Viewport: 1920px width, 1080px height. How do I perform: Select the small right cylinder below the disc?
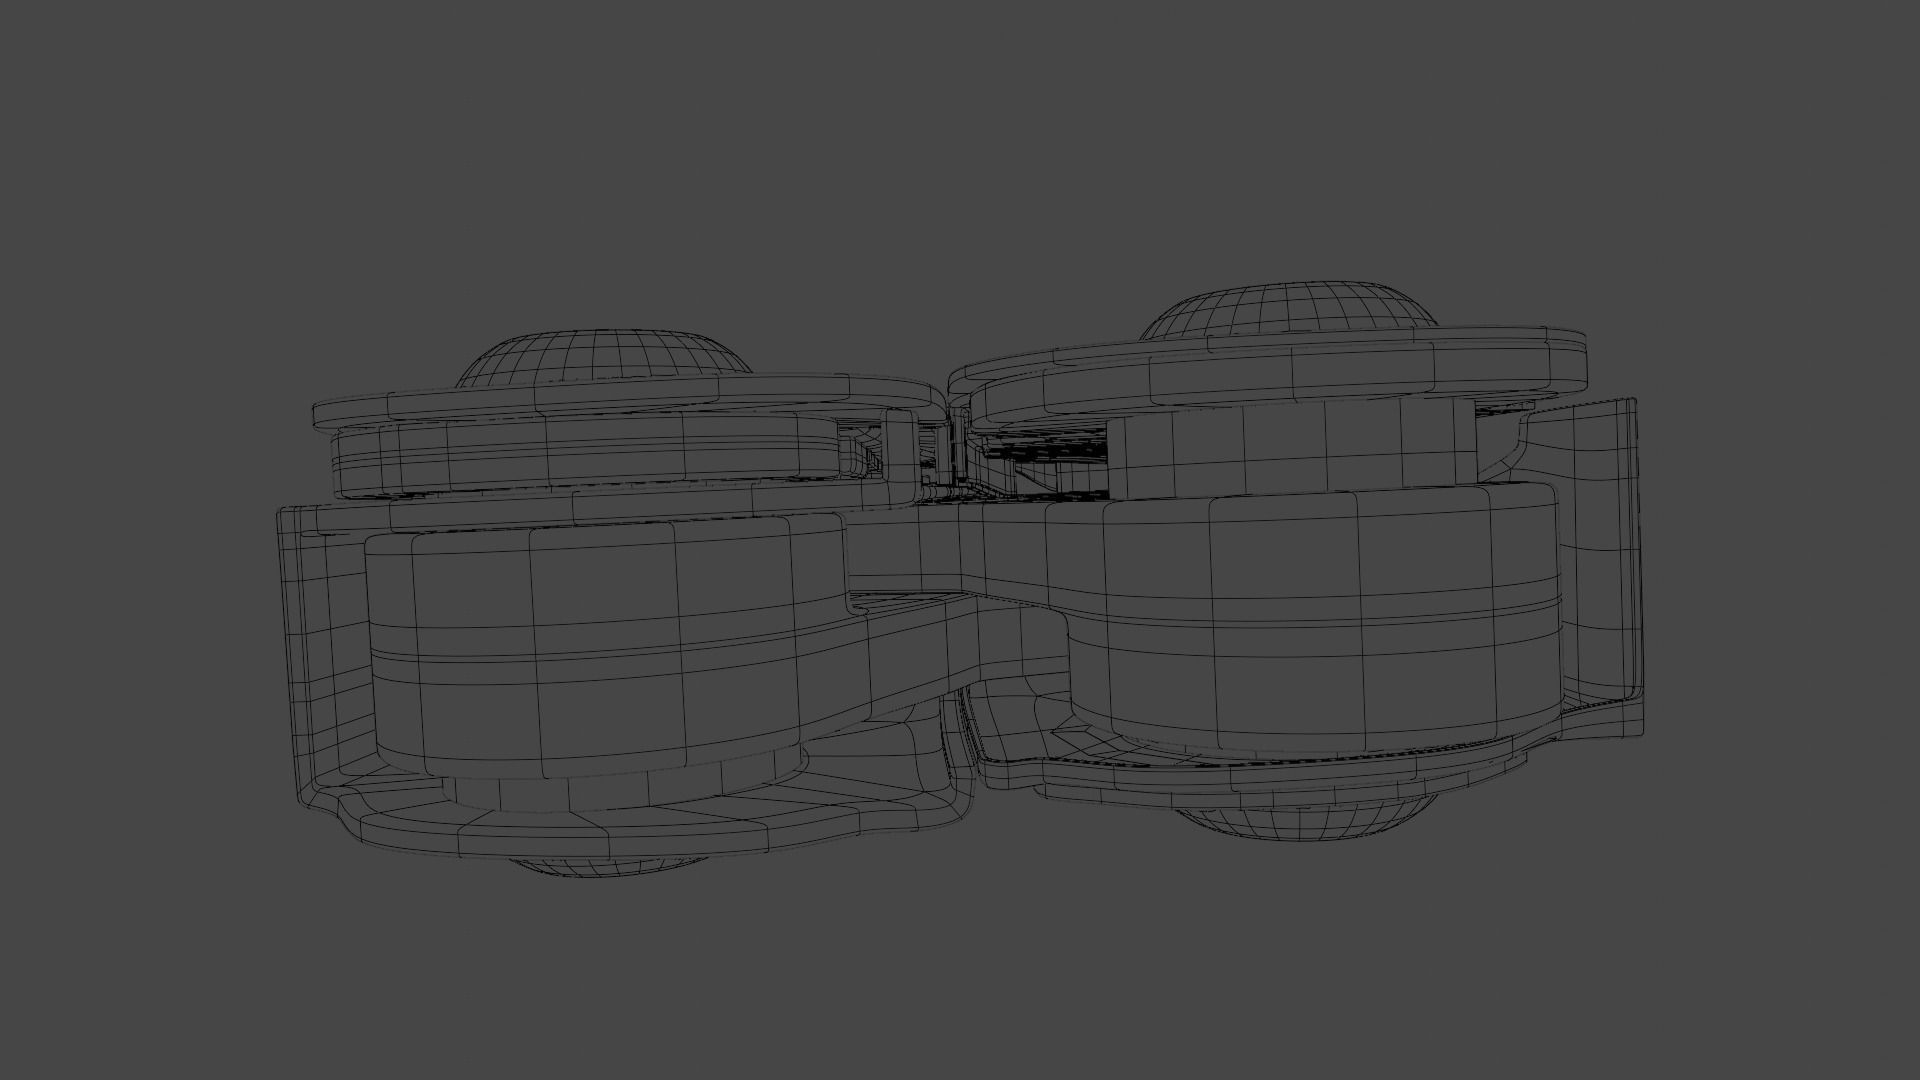pos(1290,448)
